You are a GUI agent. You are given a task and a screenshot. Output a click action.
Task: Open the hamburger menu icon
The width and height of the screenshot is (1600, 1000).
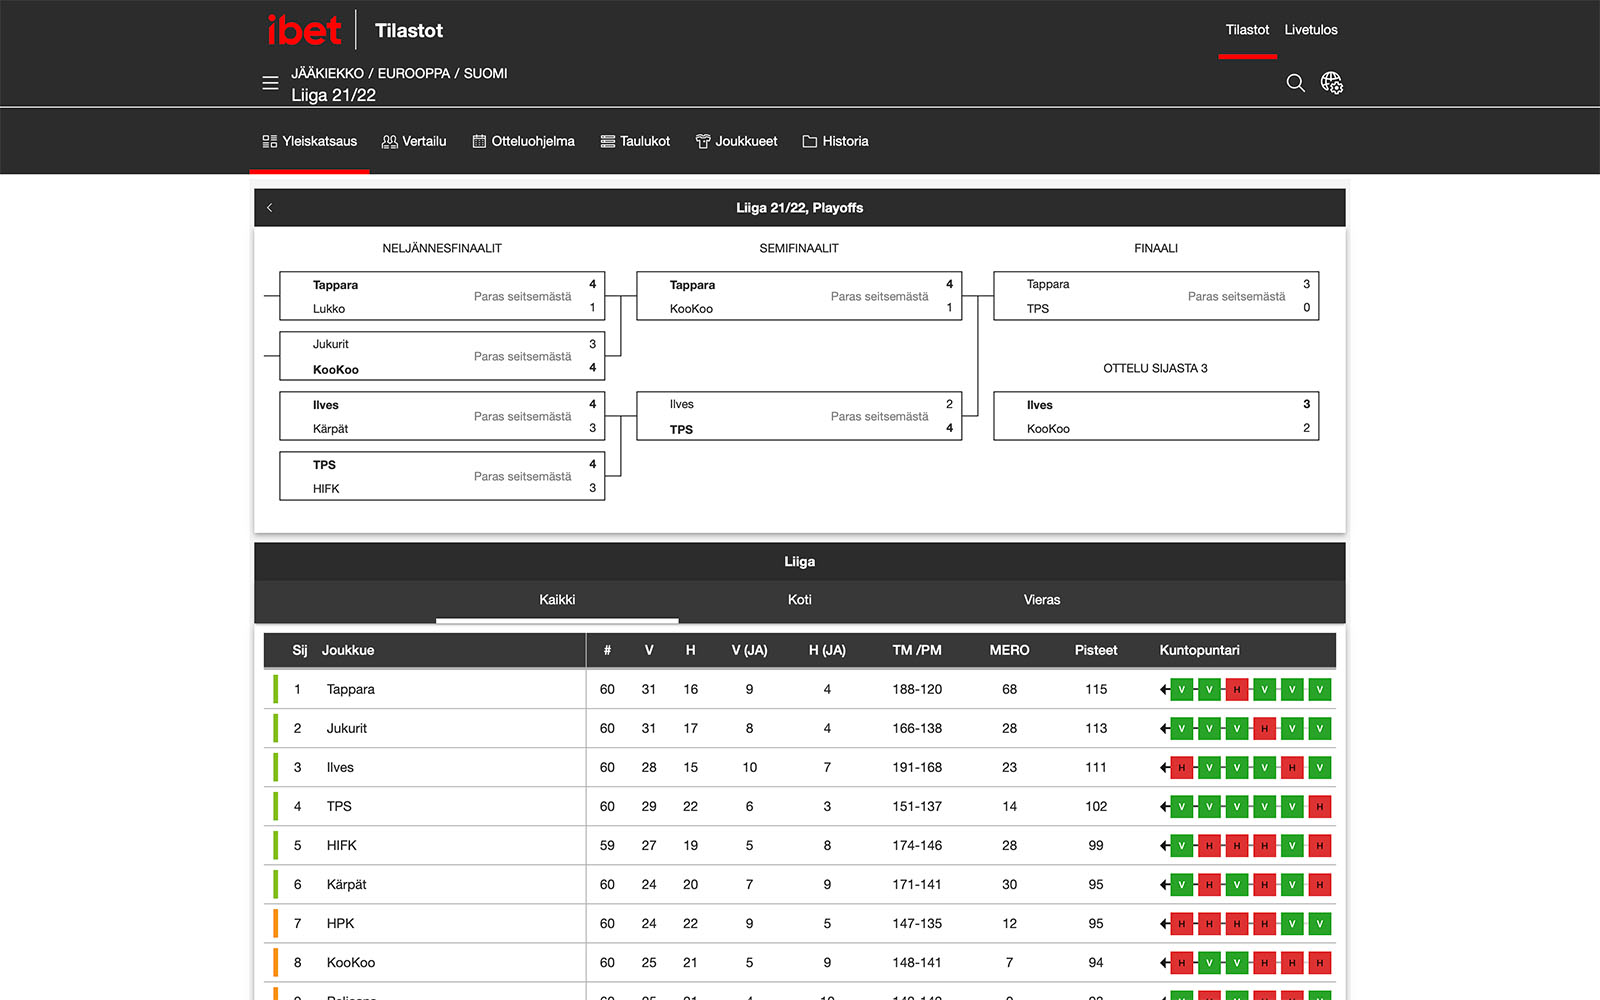pos(270,83)
